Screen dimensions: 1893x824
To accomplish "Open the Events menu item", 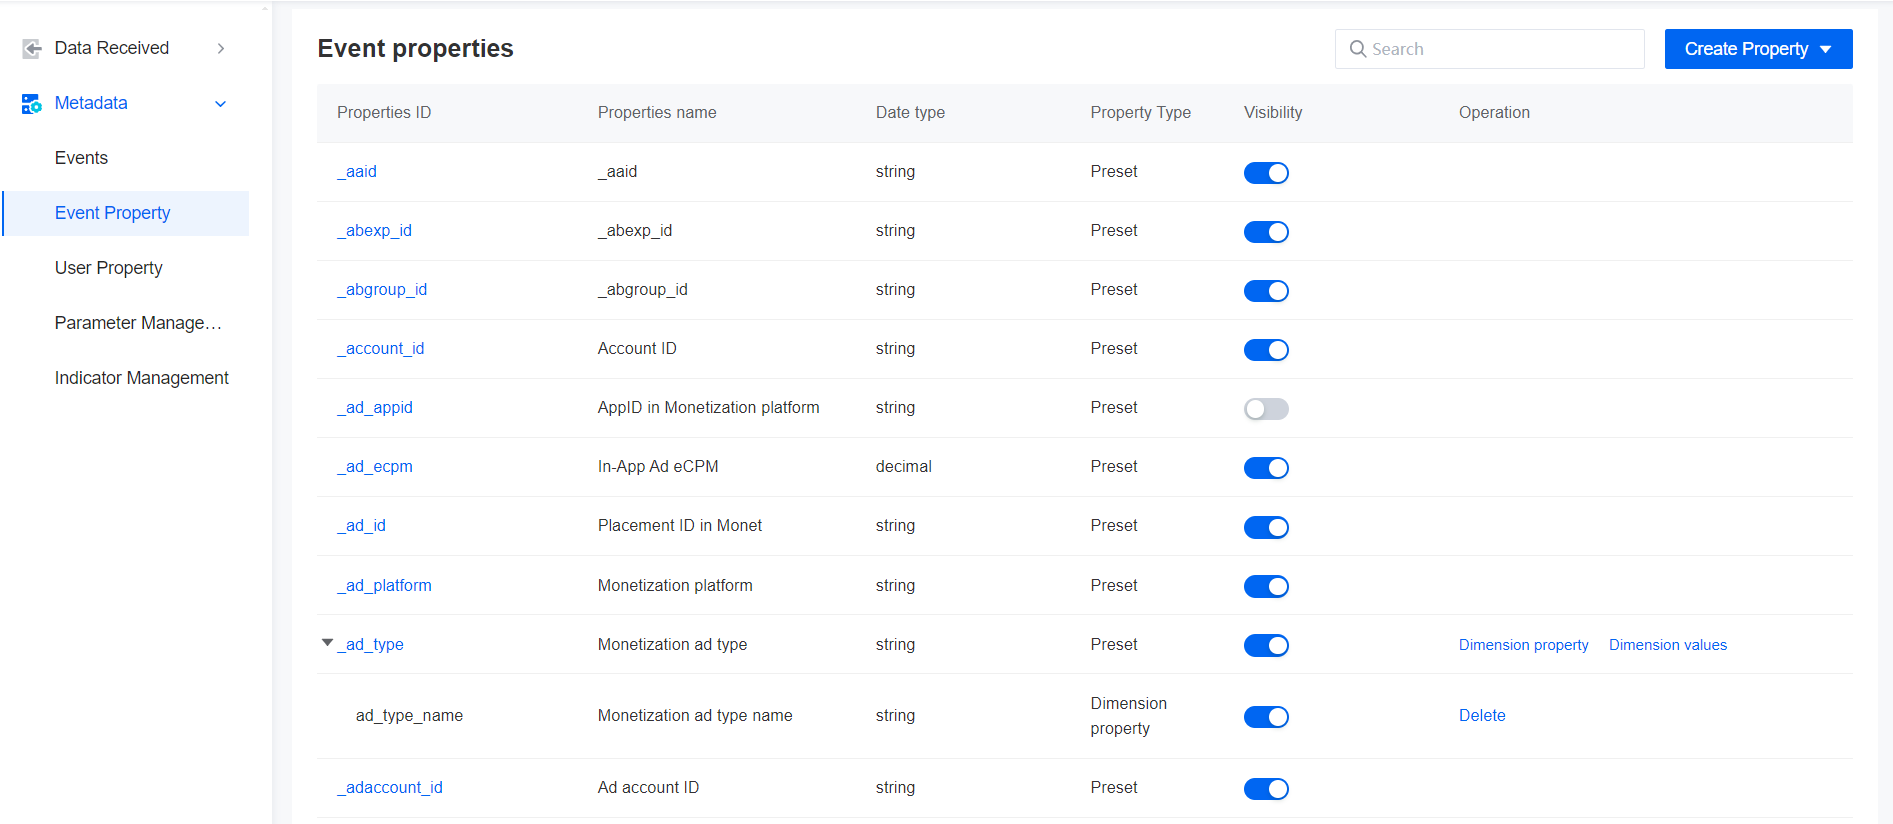I will click(x=81, y=158).
